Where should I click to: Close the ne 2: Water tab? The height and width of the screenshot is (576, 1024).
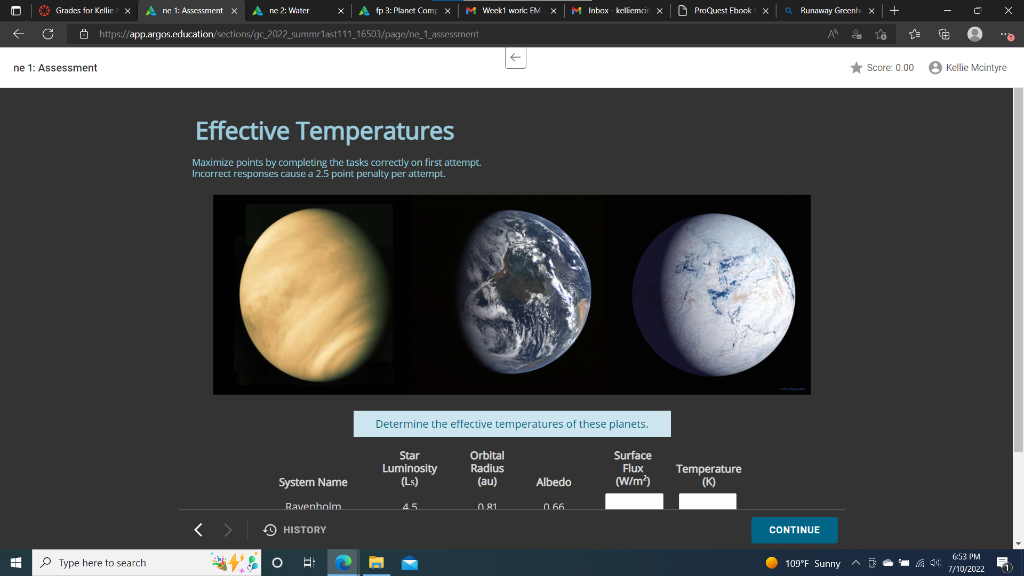pos(340,10)
